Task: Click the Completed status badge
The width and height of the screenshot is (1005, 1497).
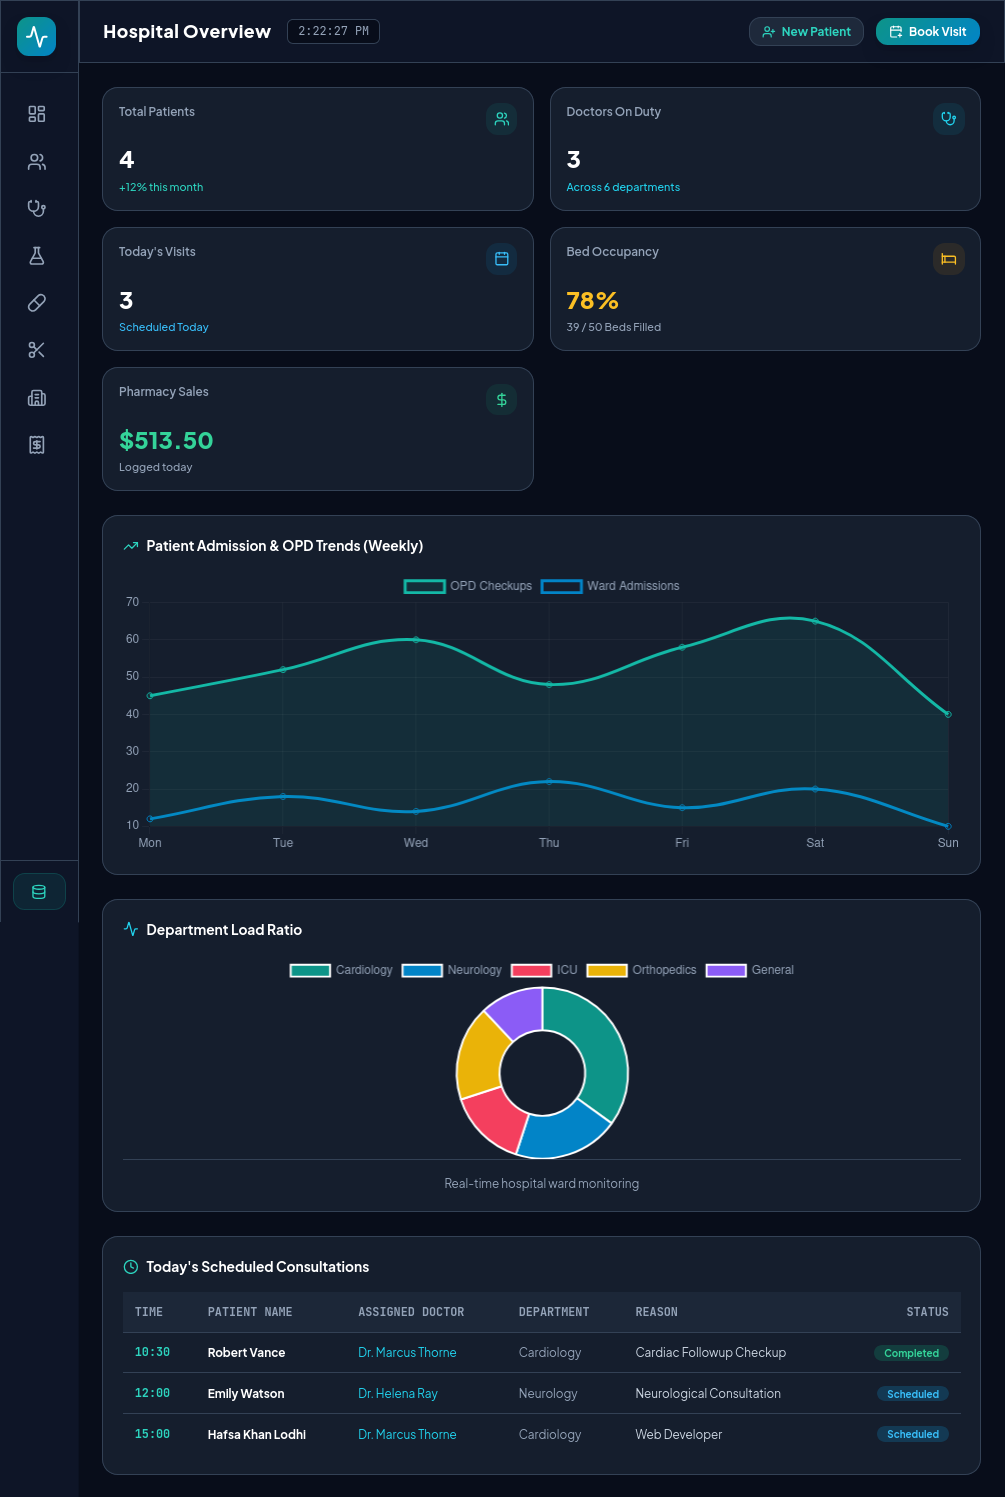Action: (911, 1353)
